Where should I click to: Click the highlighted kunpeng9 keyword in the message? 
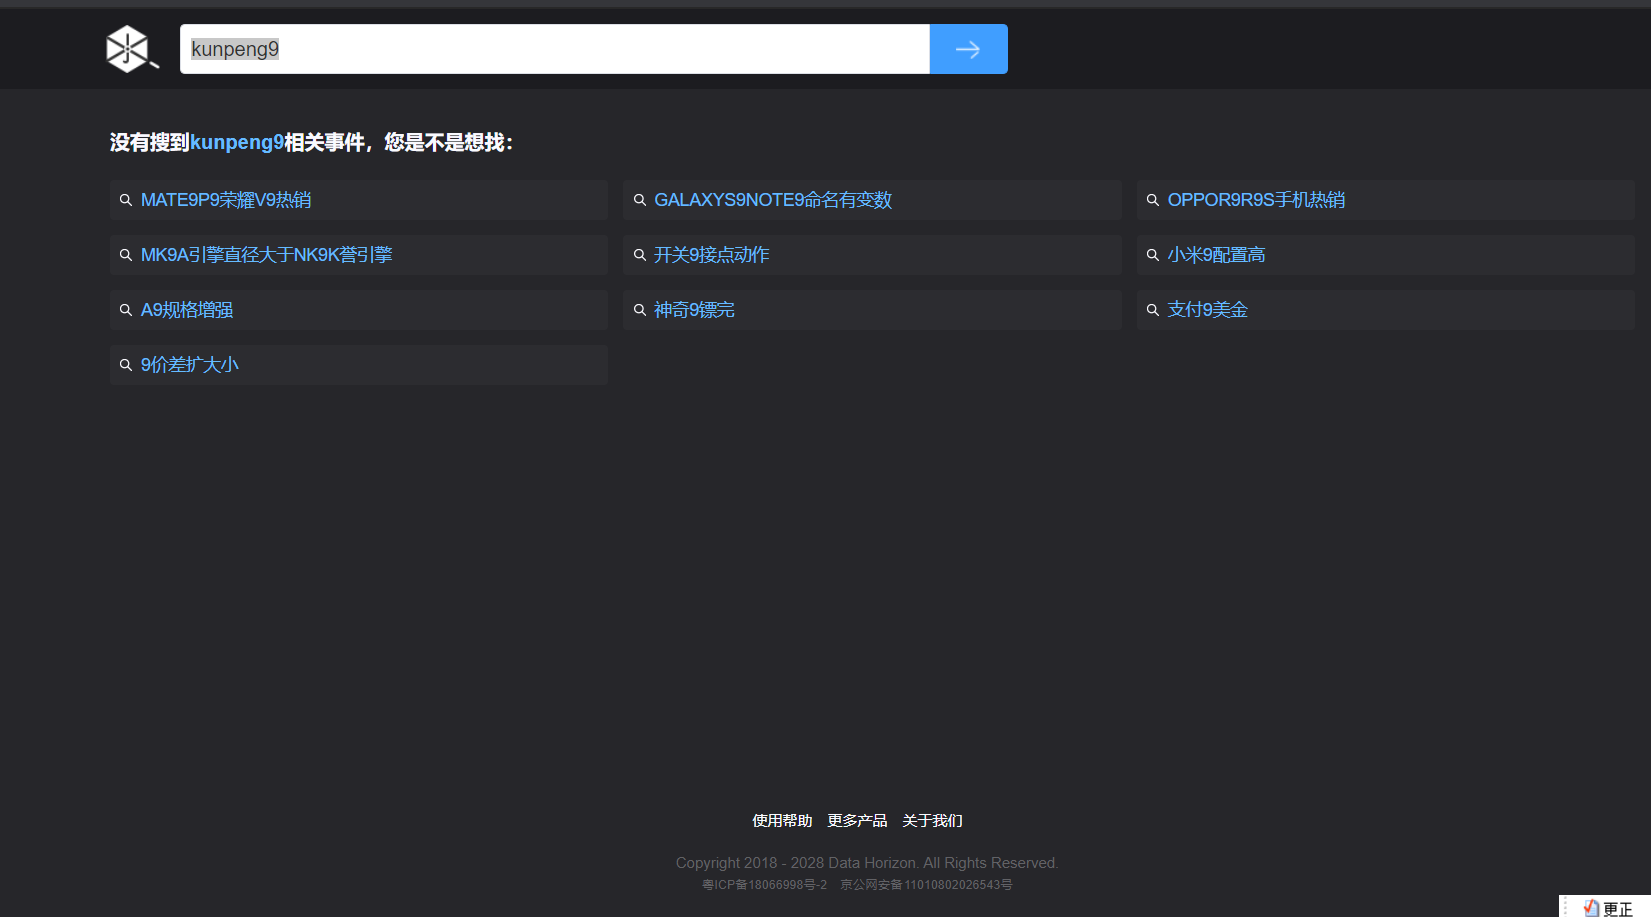[x=237, y=142]
